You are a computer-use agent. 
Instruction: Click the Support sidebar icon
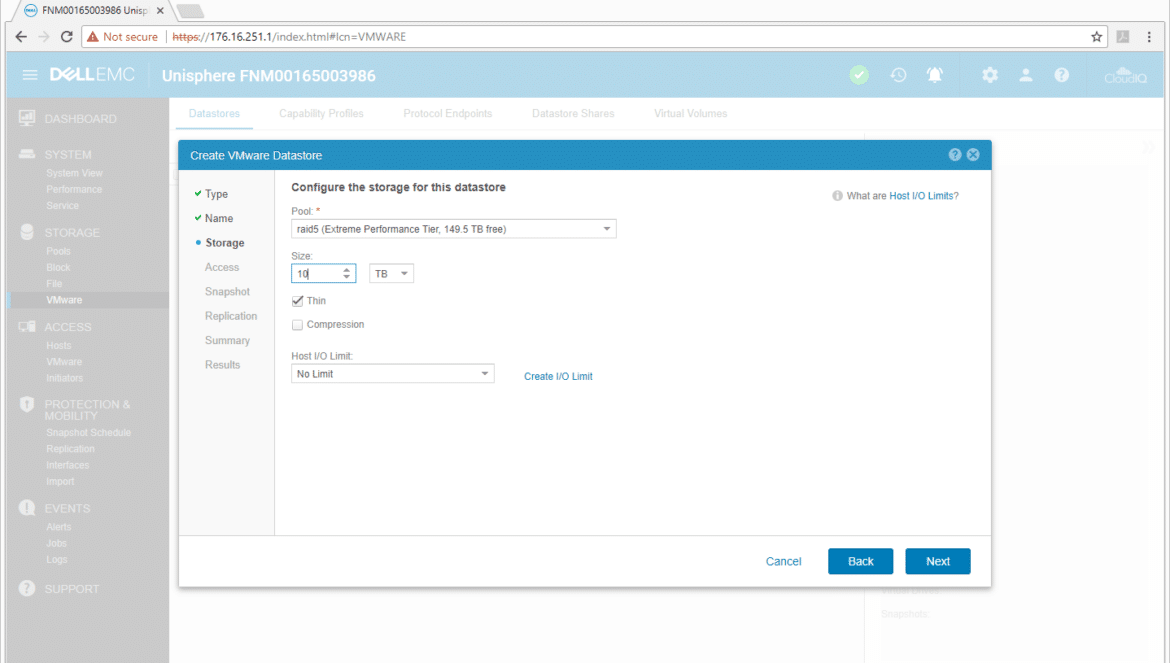[x=27, y=588]
